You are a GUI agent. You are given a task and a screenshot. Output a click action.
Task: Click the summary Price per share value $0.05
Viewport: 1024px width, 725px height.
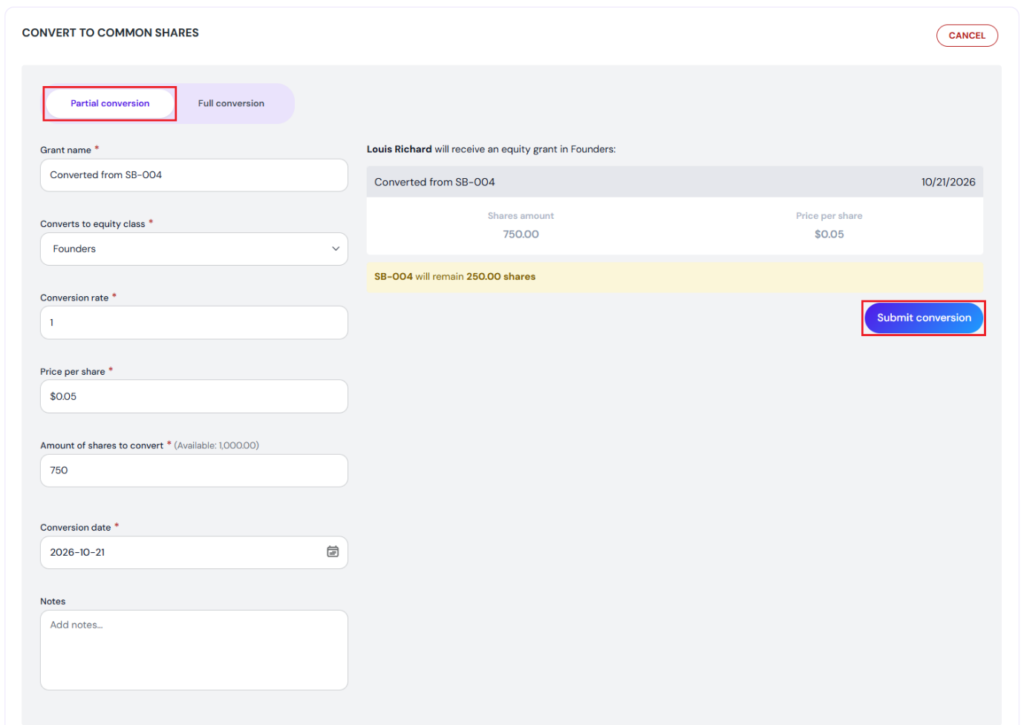coord(829,234)
